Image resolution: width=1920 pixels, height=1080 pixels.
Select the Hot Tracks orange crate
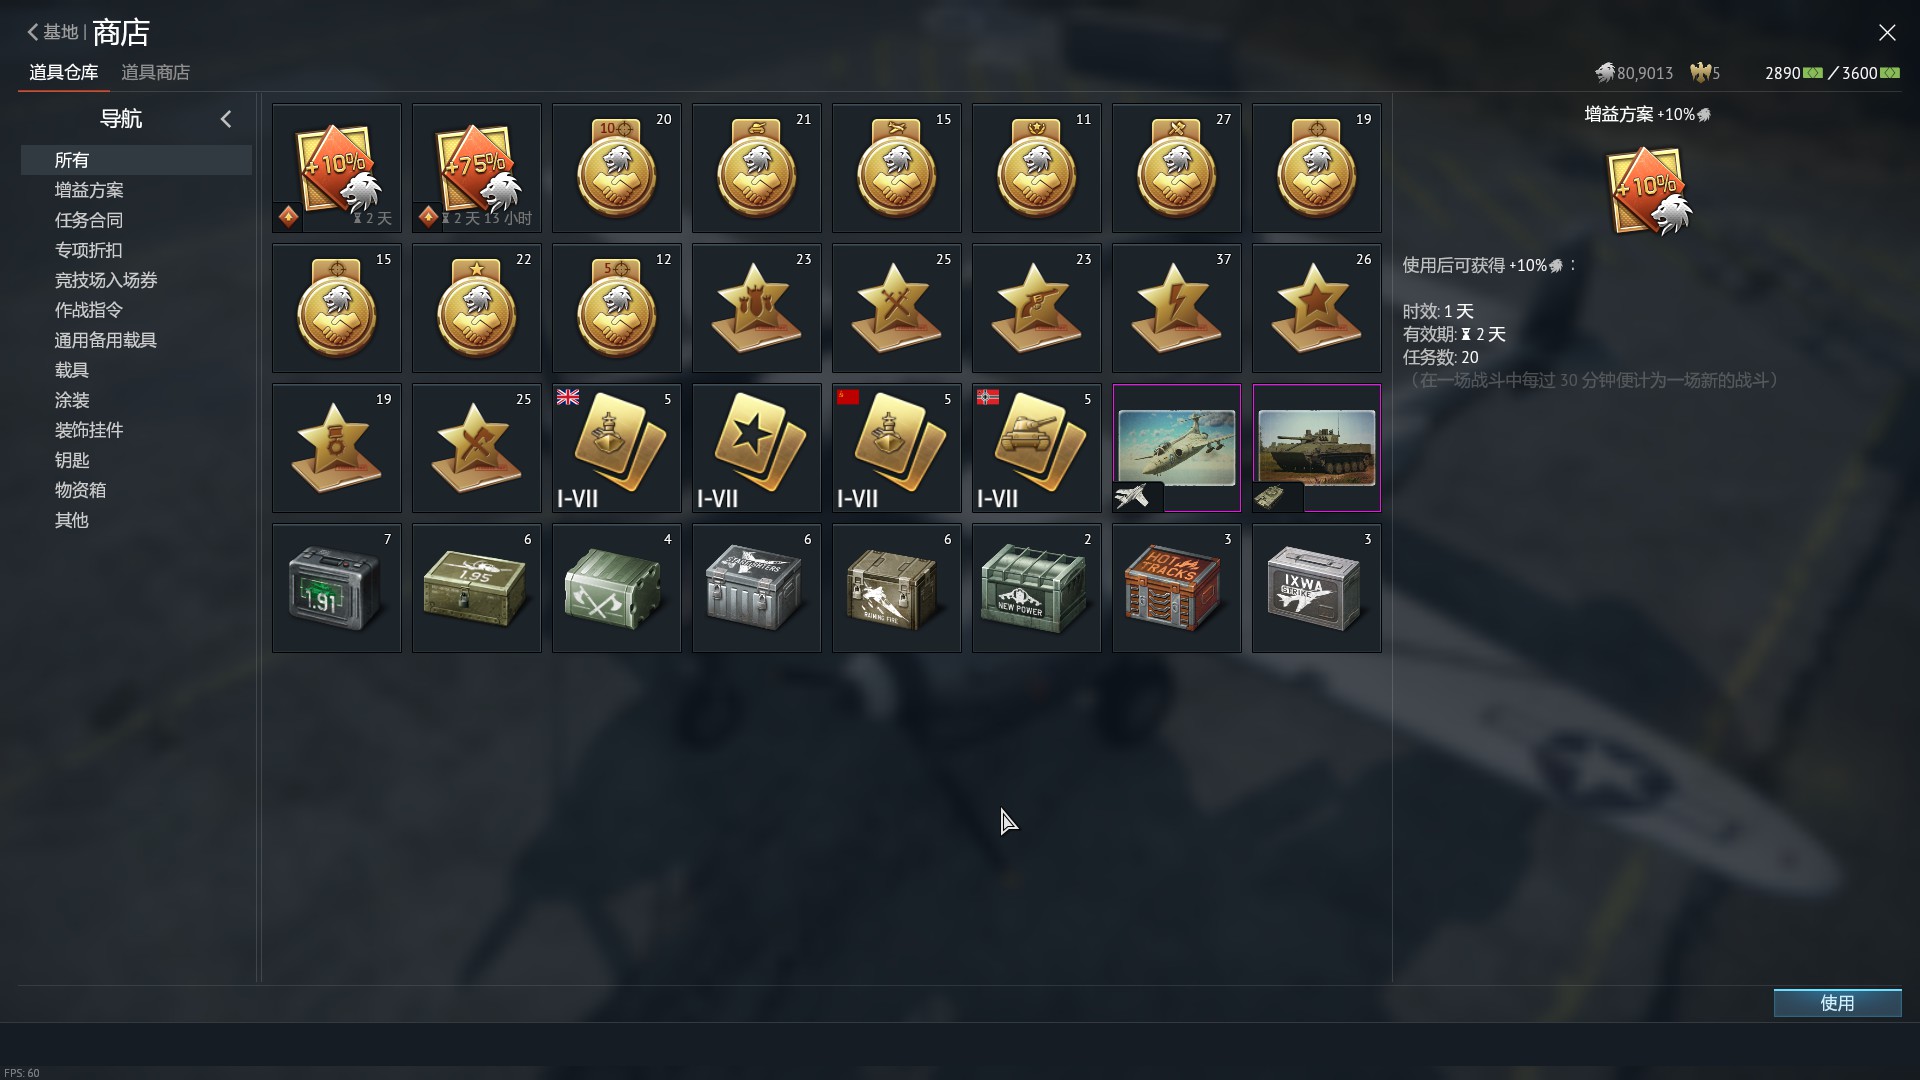click(1177, 588)
